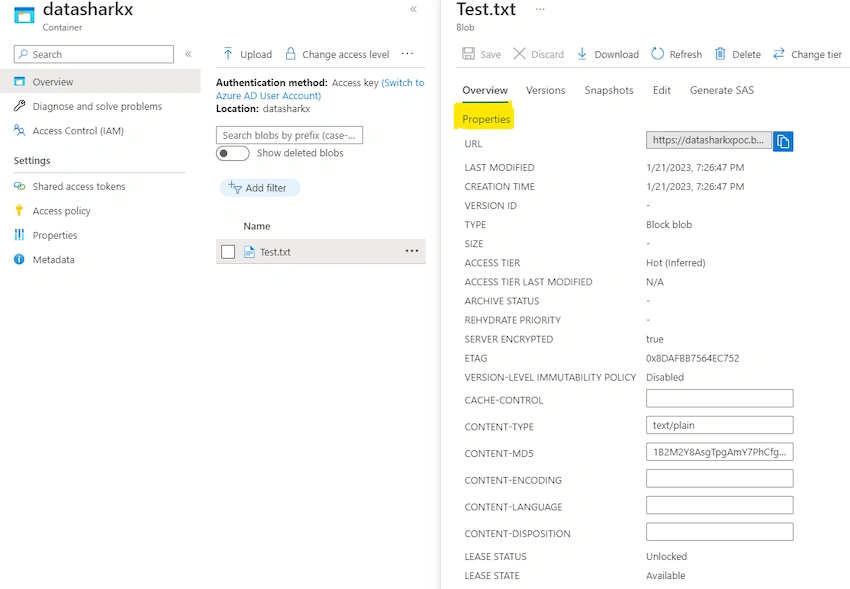Click the sidebar Properties bars icon
This screenshot has height=589, width=850.
(x=20, y=235)
